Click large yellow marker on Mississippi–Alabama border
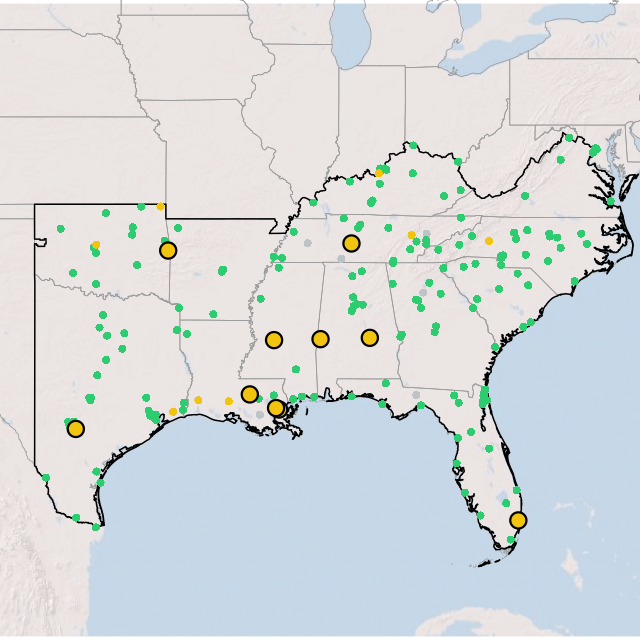This screenshot has width=640, height=640. pos(320,339)
